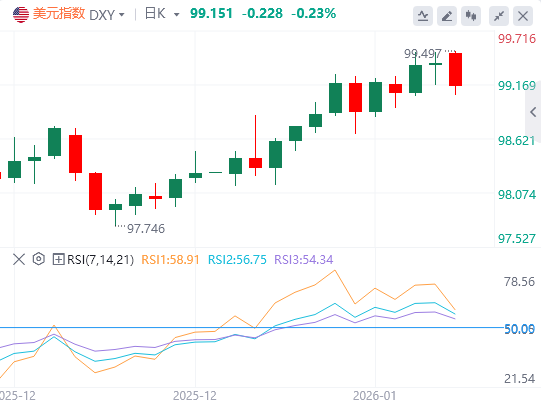The height and width of the screenshot is (409, 541).
Task: Open the indicator line chart tool
Action: (x=423, y=16)
